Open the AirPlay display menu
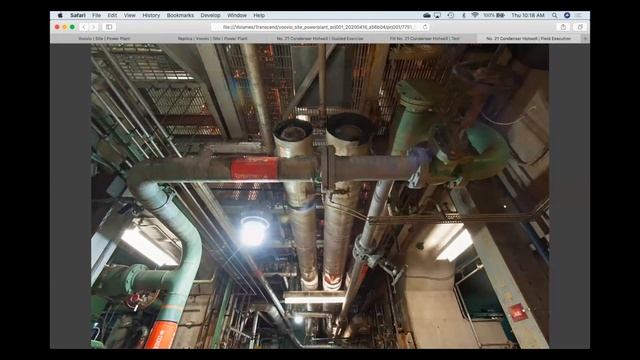640x360 pixels. pos(438,15)
